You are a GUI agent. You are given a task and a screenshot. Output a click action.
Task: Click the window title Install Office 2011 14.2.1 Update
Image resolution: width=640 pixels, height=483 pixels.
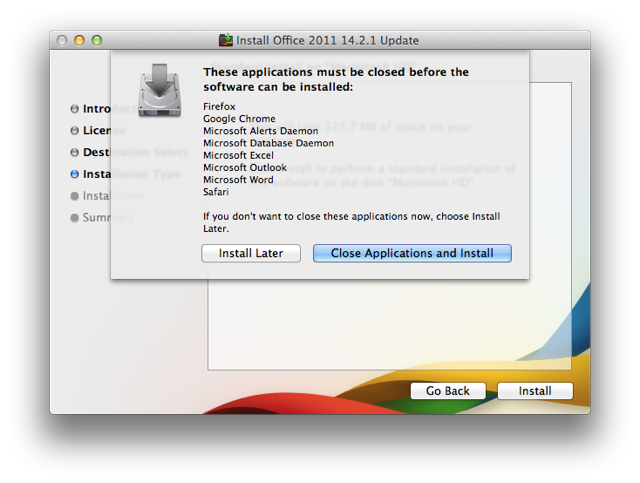[x=327, y=40]
